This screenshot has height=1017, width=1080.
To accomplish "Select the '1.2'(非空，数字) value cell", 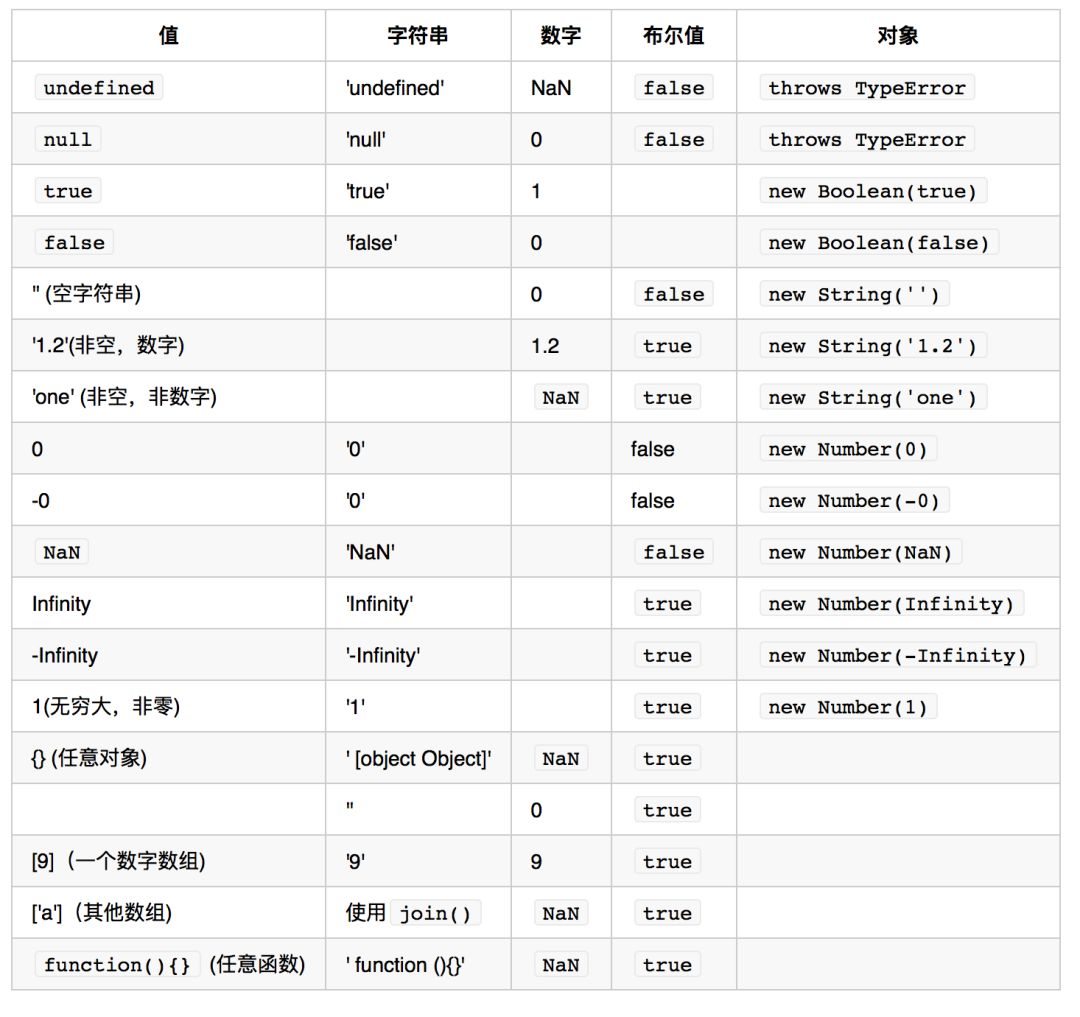I will click(108, 346).
